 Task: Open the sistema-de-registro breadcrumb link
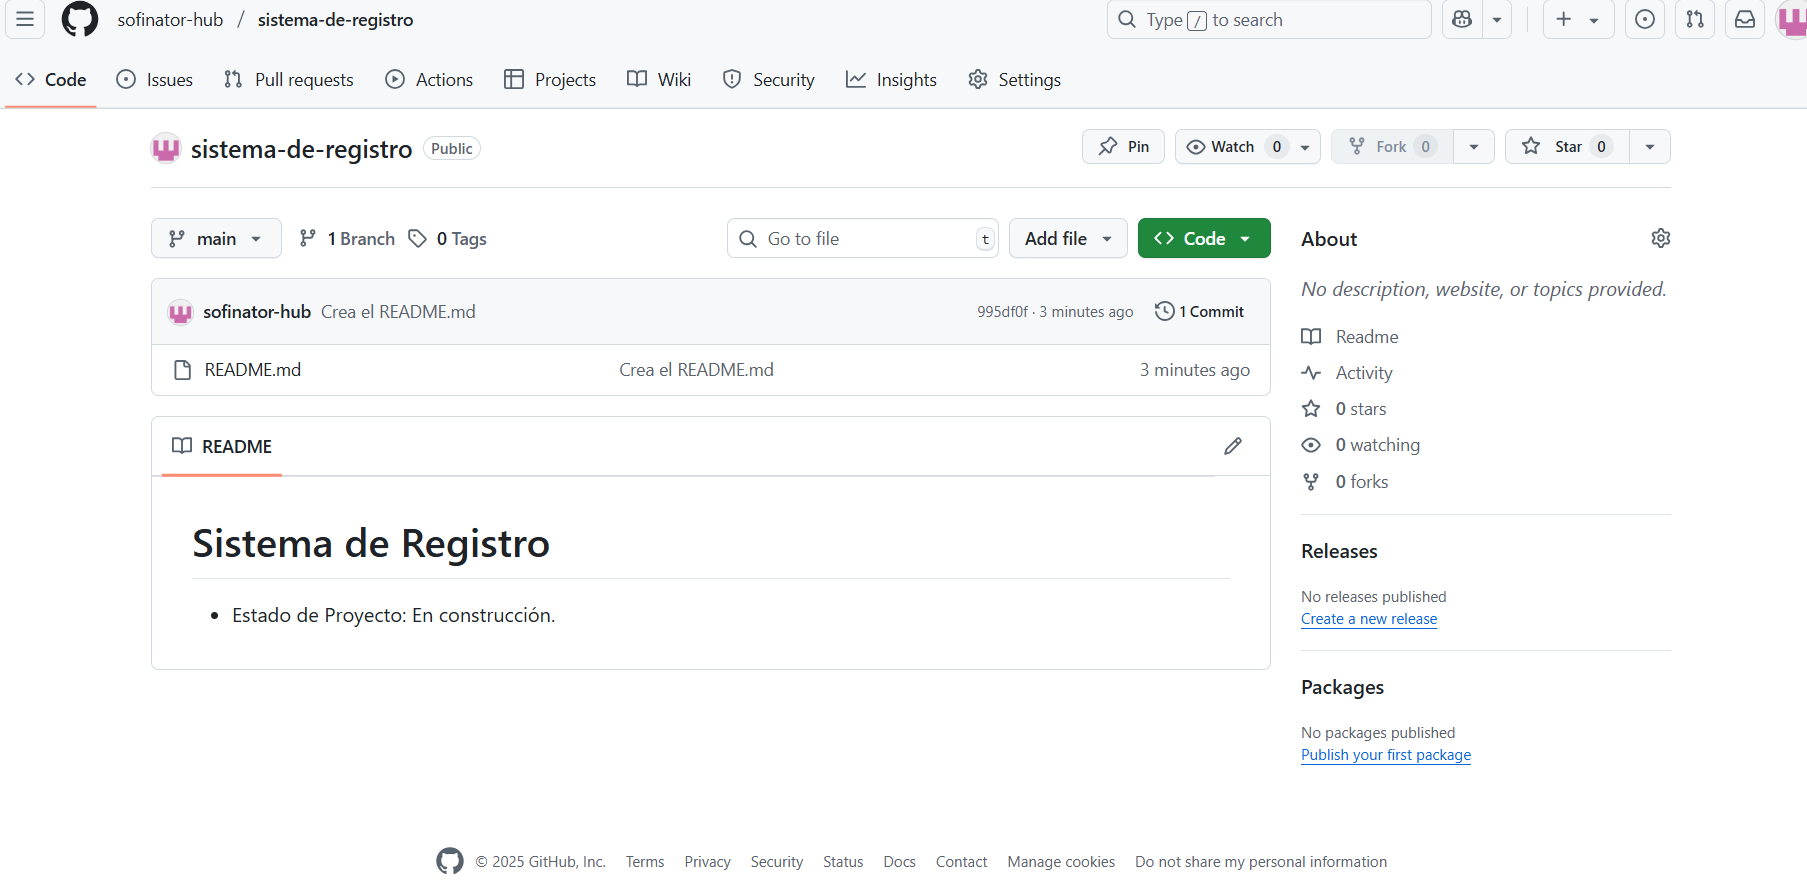pos(335,20)
